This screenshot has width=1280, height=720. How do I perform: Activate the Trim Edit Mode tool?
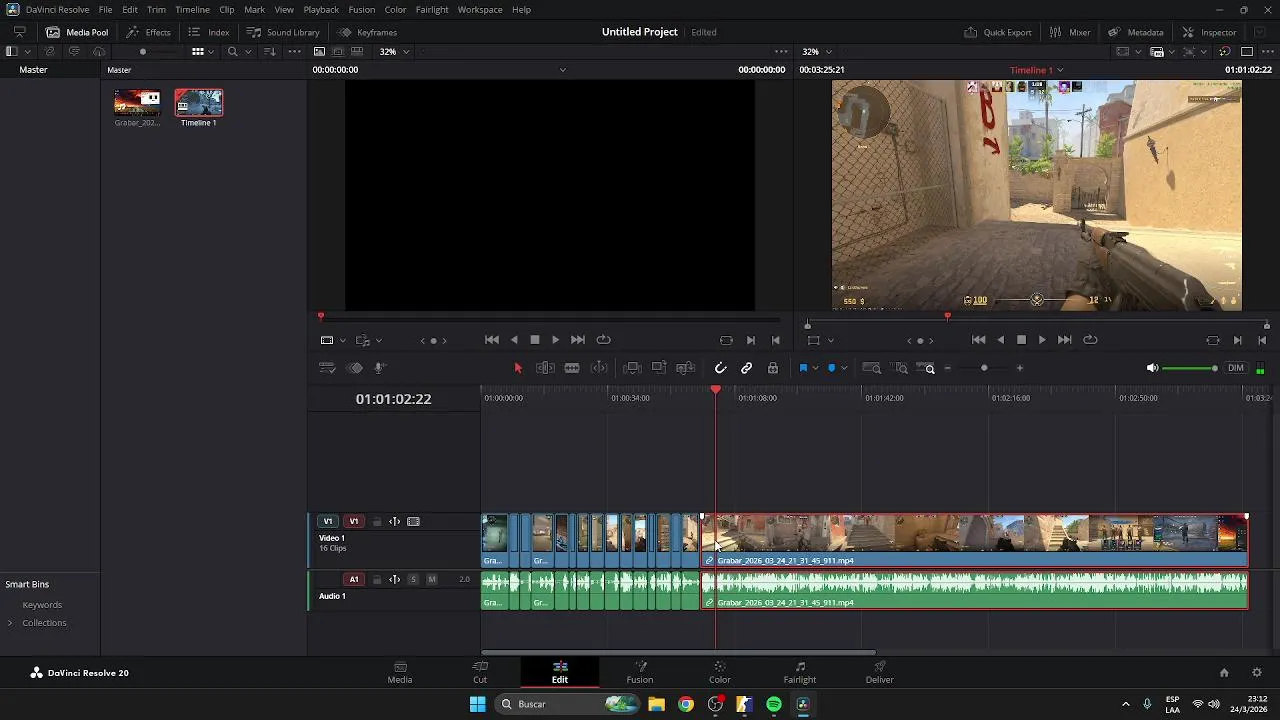tap(545, 368)
